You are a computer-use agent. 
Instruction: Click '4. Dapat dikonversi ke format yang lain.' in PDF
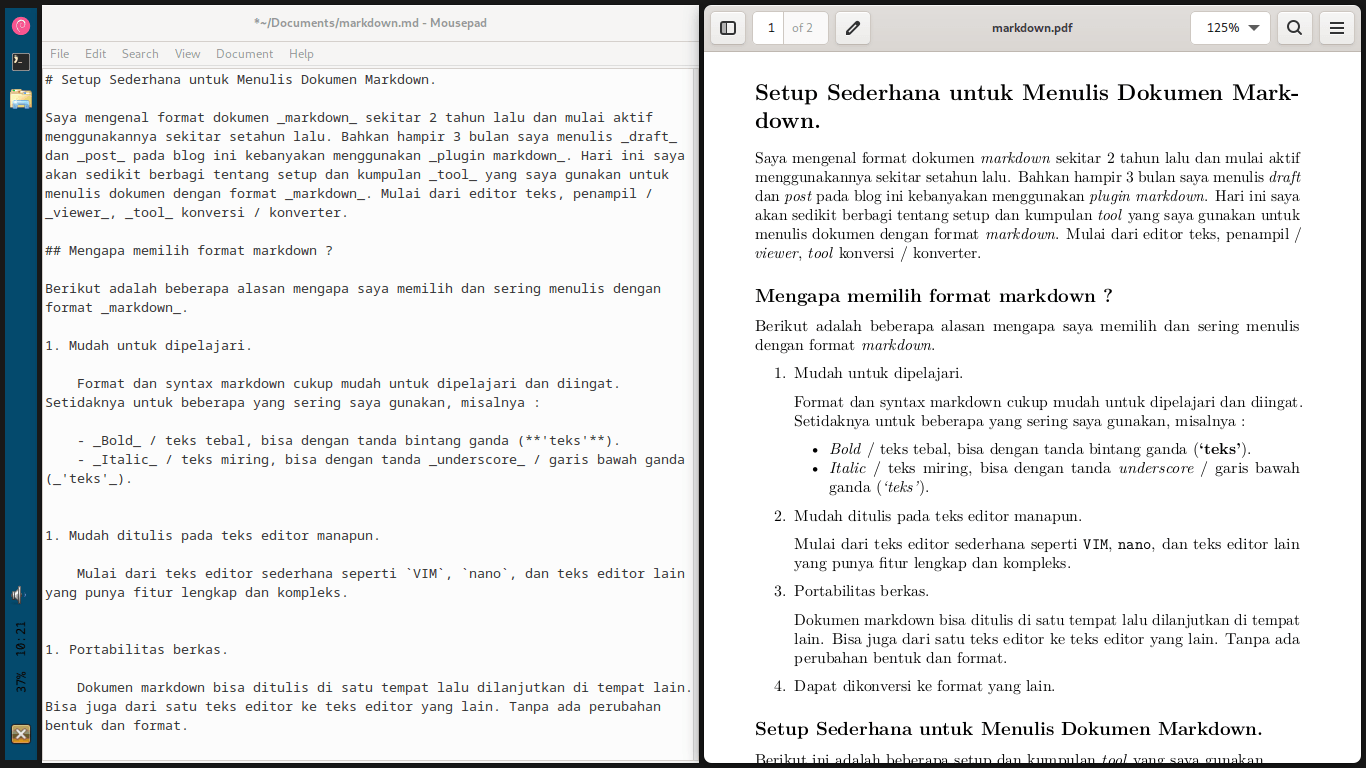click(914, 686)
